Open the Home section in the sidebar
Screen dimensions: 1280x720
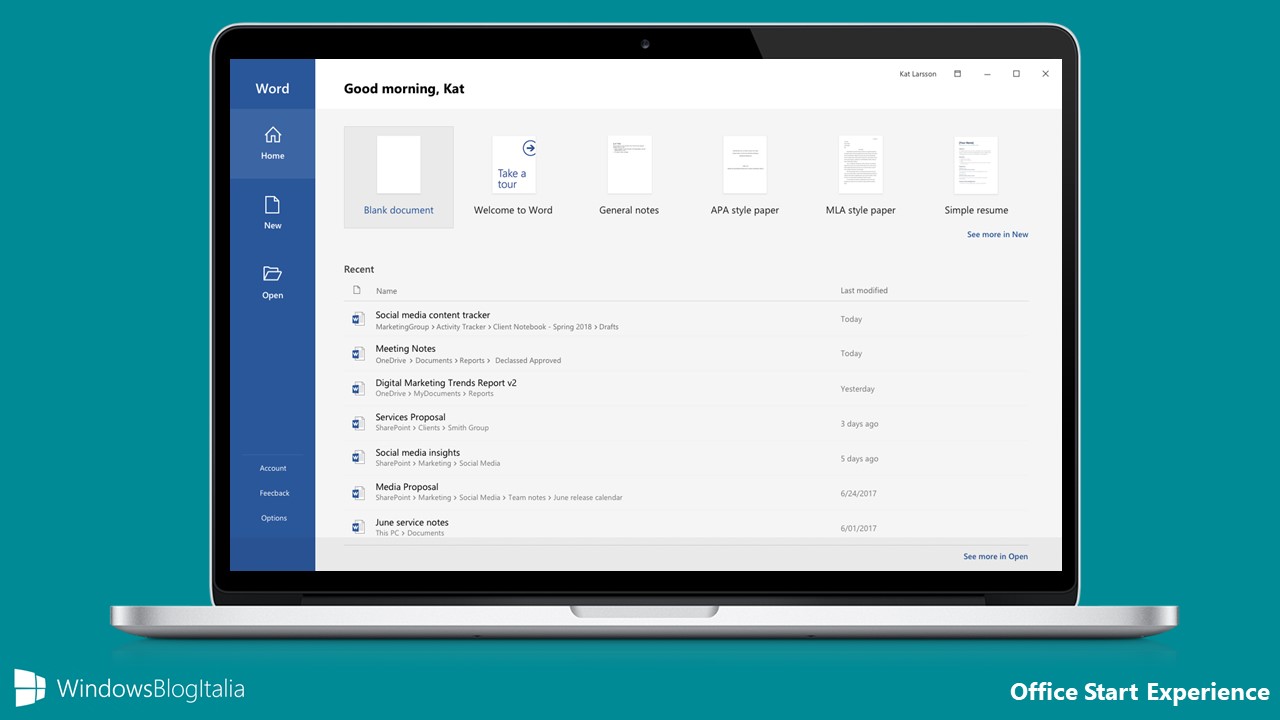pyautogui.click(x=272, y=143)
